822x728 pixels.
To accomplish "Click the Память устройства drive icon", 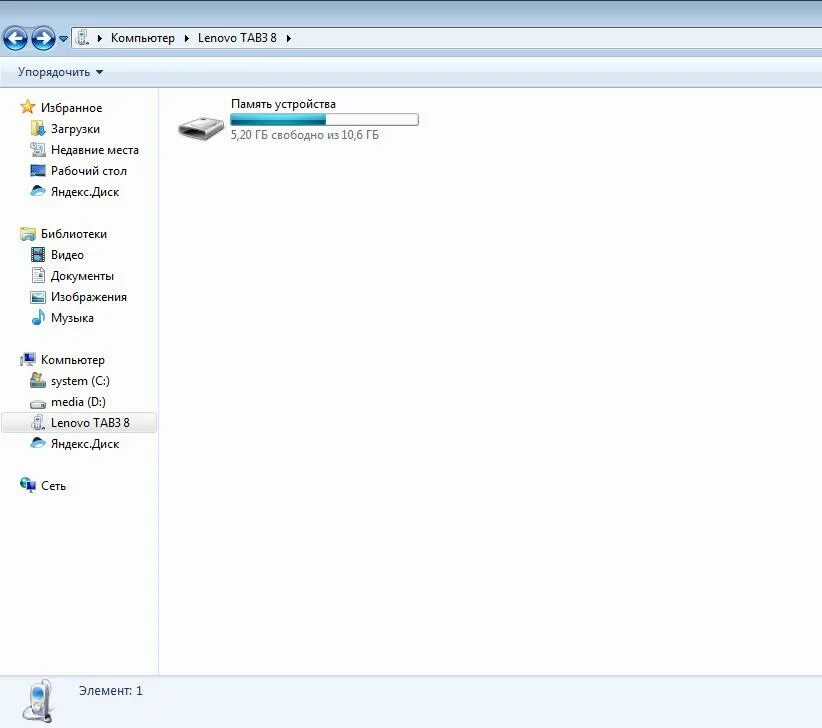I will pos(201,127).
